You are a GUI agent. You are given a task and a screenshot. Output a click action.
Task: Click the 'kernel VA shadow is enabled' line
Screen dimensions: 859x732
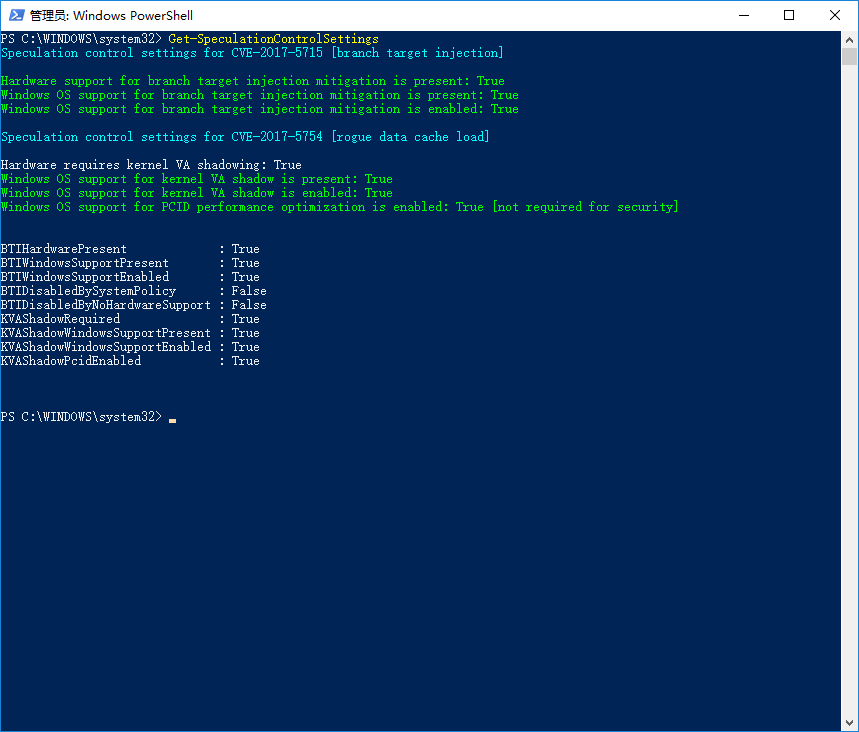(x=197, y=193)
